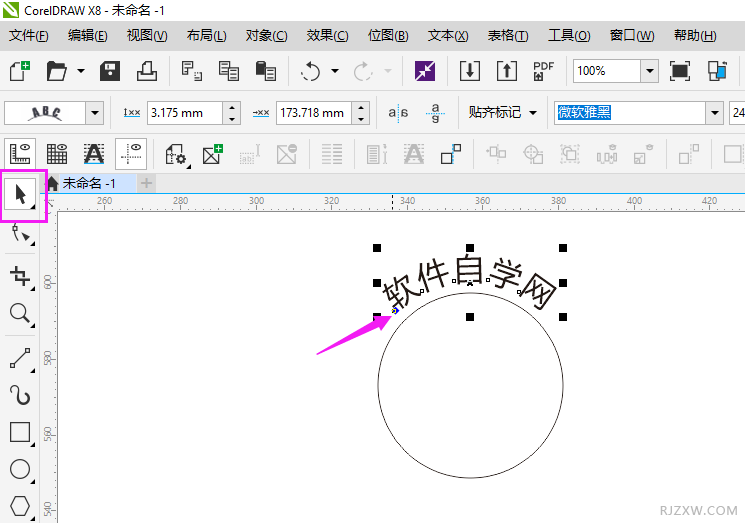Open the 效果(C) menu
Image resolution: width=745 pixels, height=523 pixels.
pos(327,36)
